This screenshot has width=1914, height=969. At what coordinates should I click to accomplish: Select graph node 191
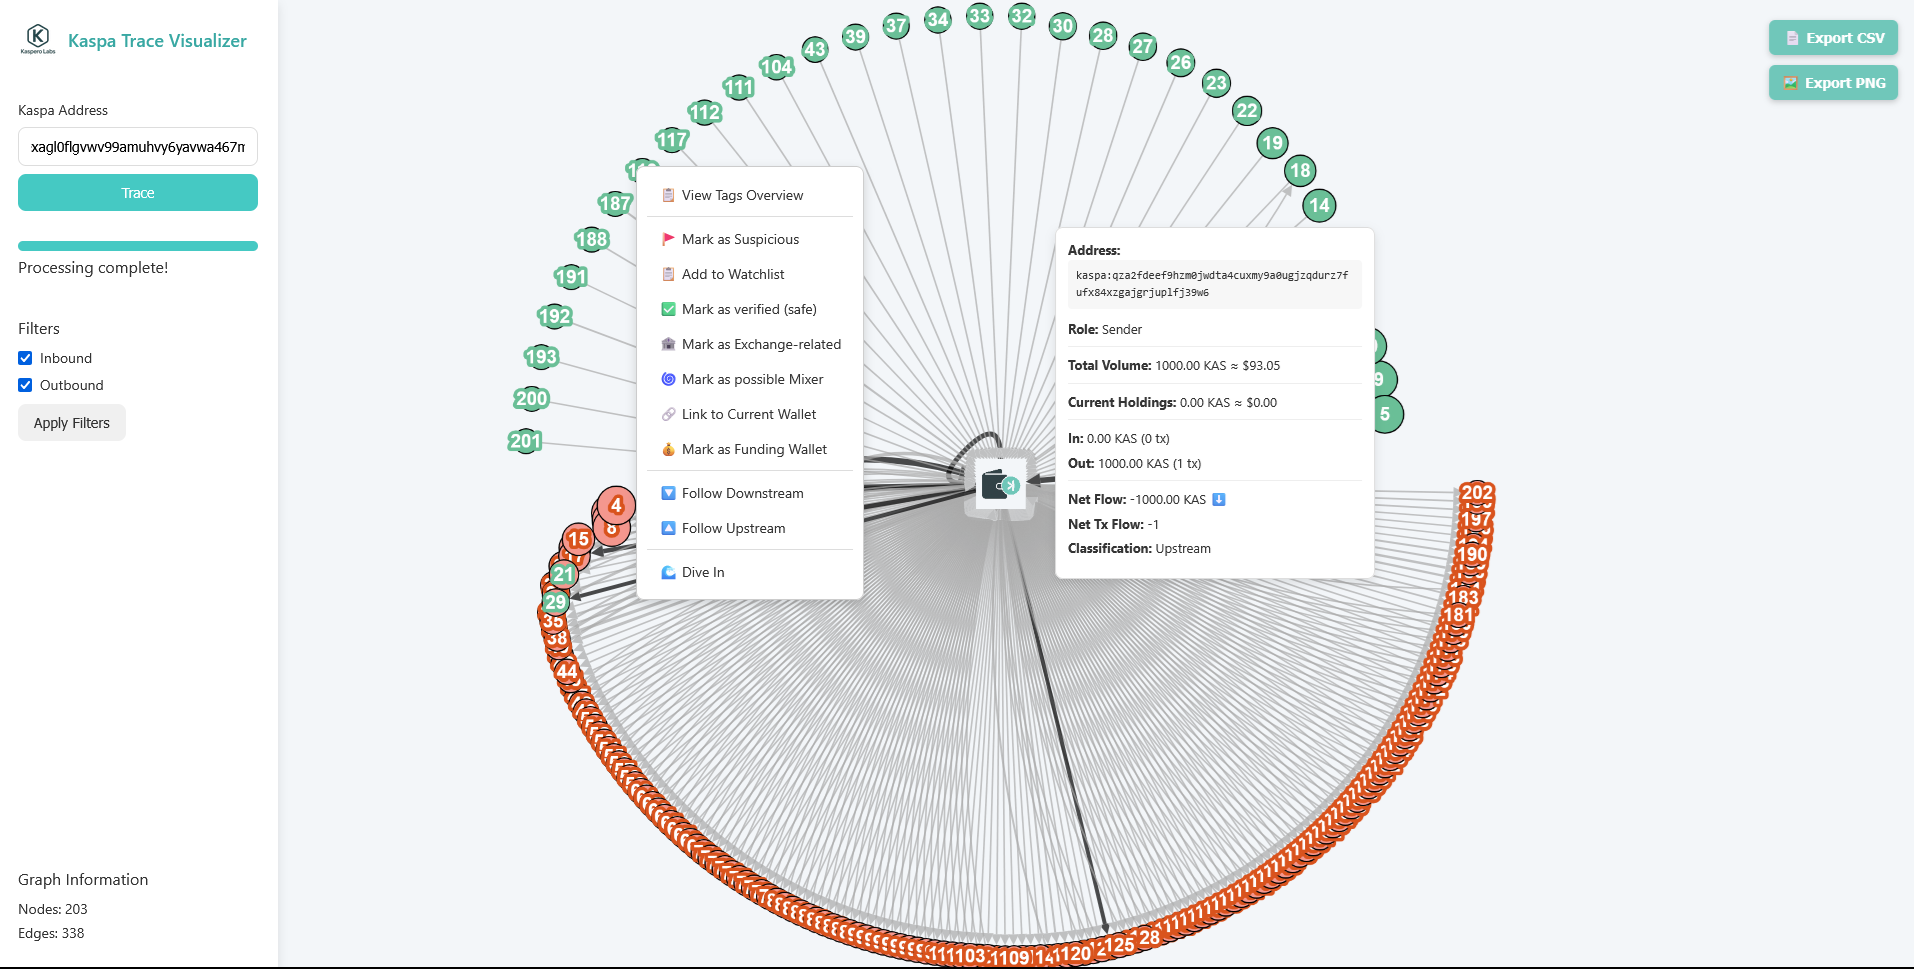pos(571,277)
